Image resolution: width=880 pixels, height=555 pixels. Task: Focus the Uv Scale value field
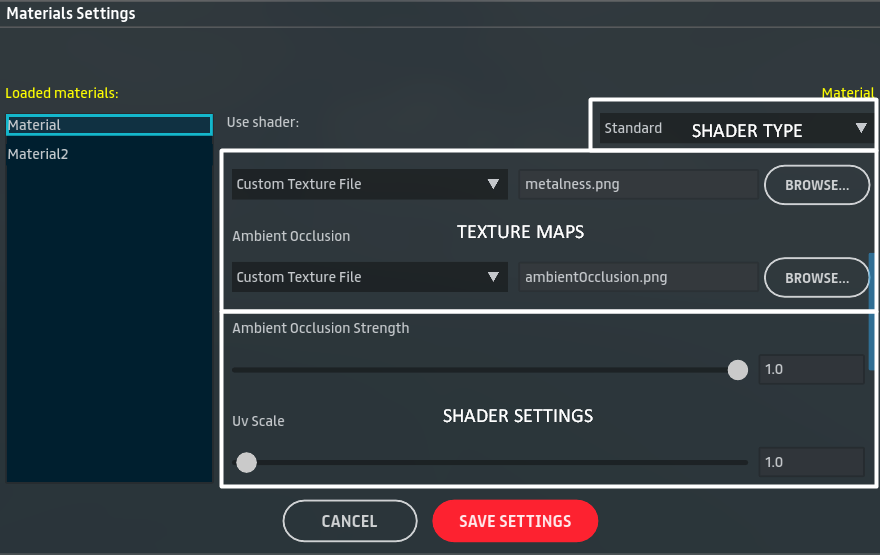tap(810, 463)
